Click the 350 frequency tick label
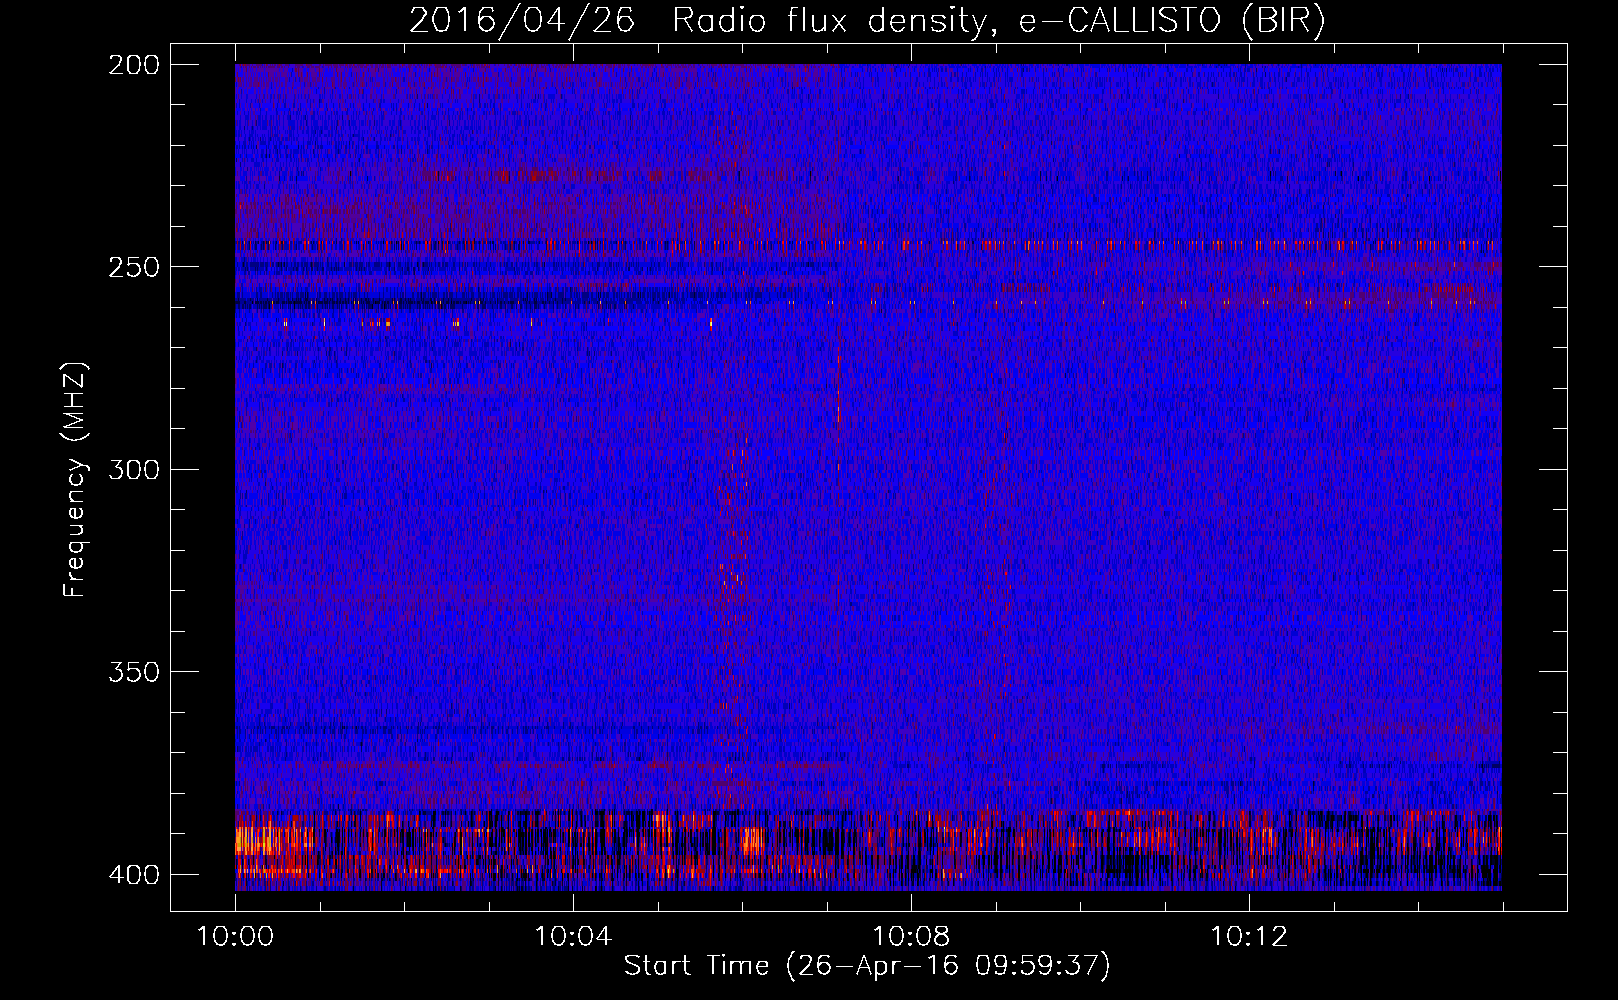 [133, 672]
